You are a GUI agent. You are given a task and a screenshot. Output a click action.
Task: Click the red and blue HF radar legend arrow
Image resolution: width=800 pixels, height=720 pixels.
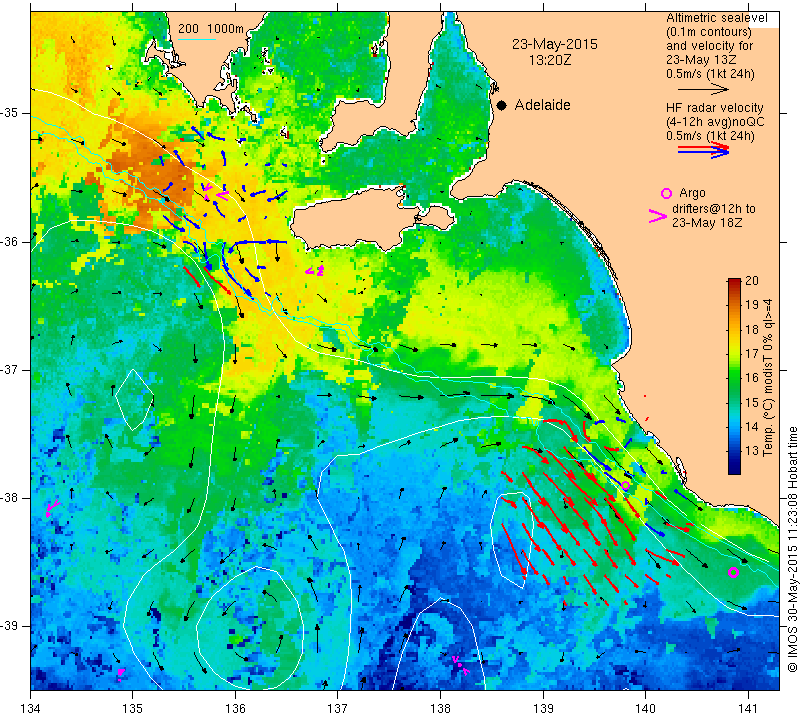704,150
